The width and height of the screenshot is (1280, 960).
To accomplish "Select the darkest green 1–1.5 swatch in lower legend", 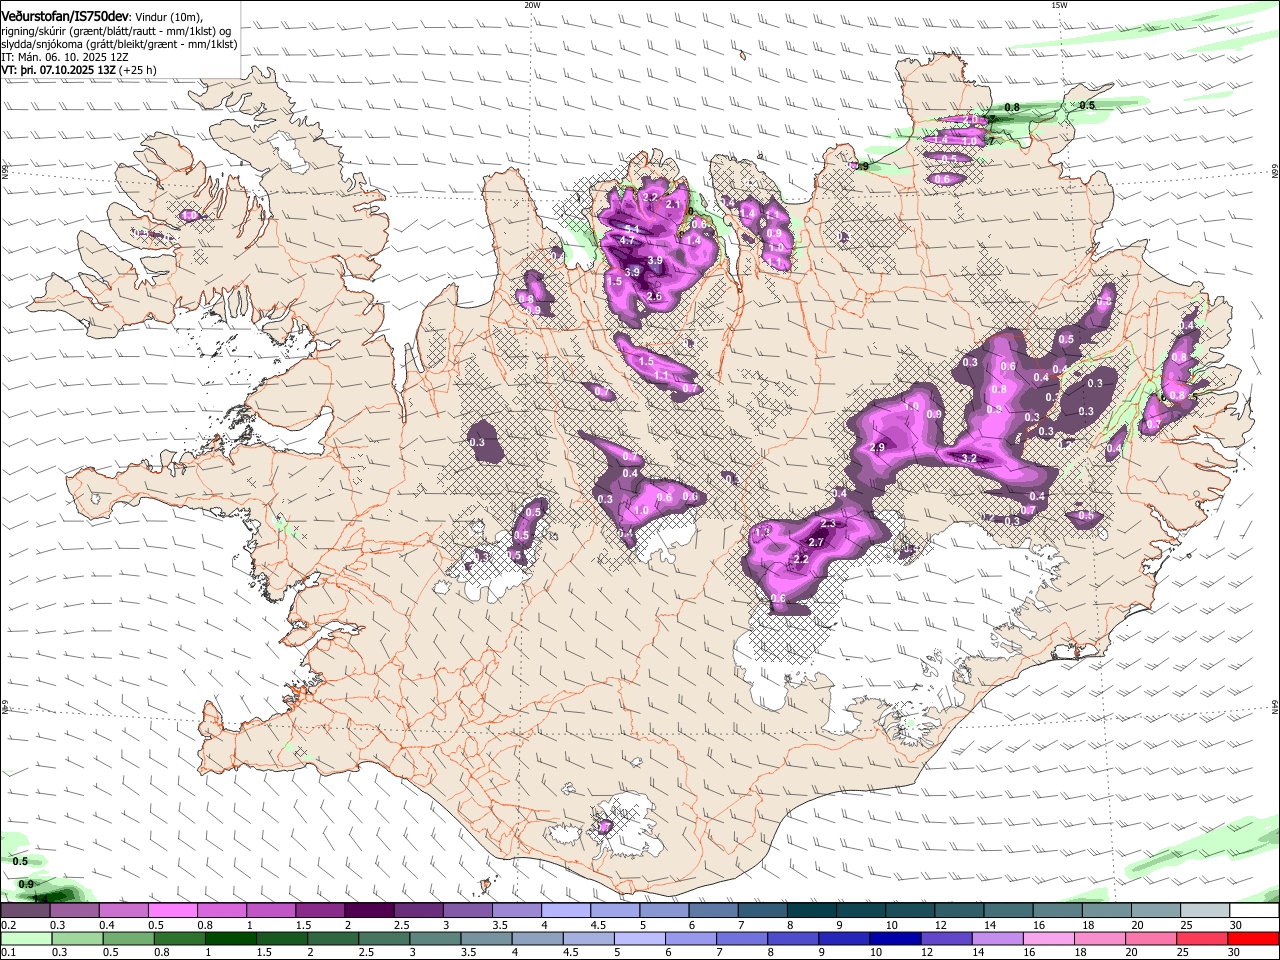I will 230,938.
